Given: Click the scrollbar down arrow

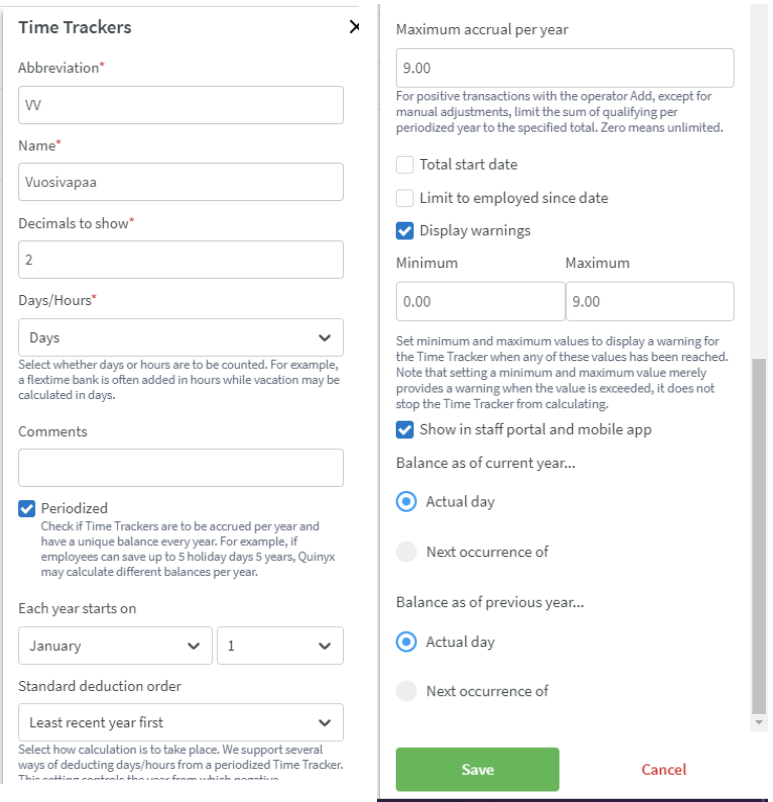Looking at the screenshot, I should 760,722.
